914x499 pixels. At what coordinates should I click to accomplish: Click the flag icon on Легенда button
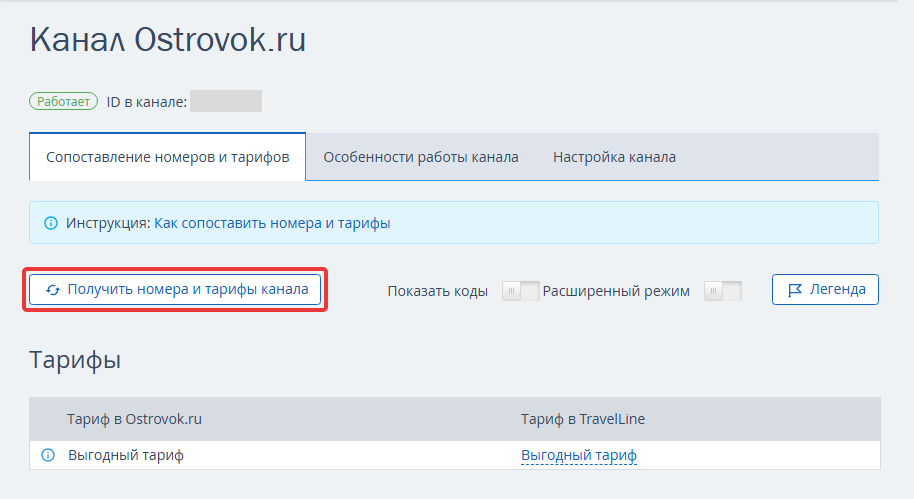[x=795, y=290]
